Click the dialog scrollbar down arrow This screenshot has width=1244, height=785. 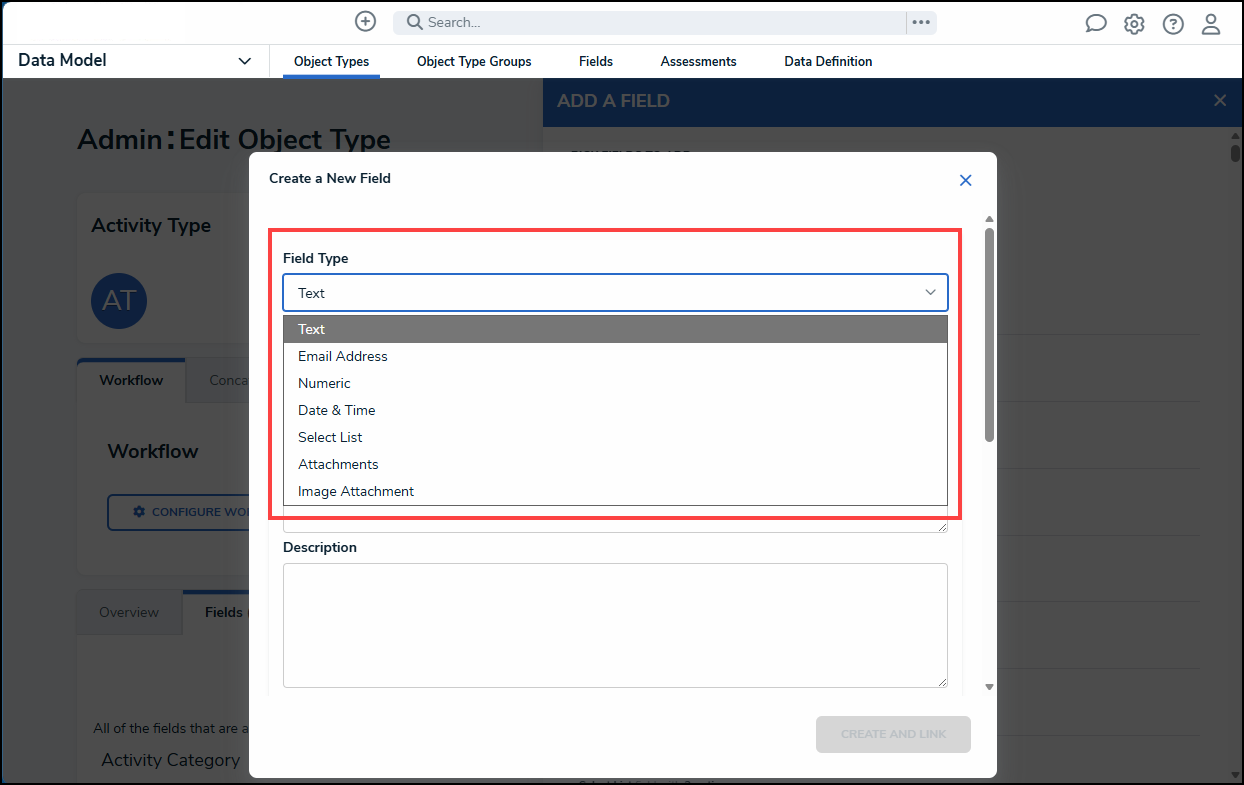click(x=989, y=687)
